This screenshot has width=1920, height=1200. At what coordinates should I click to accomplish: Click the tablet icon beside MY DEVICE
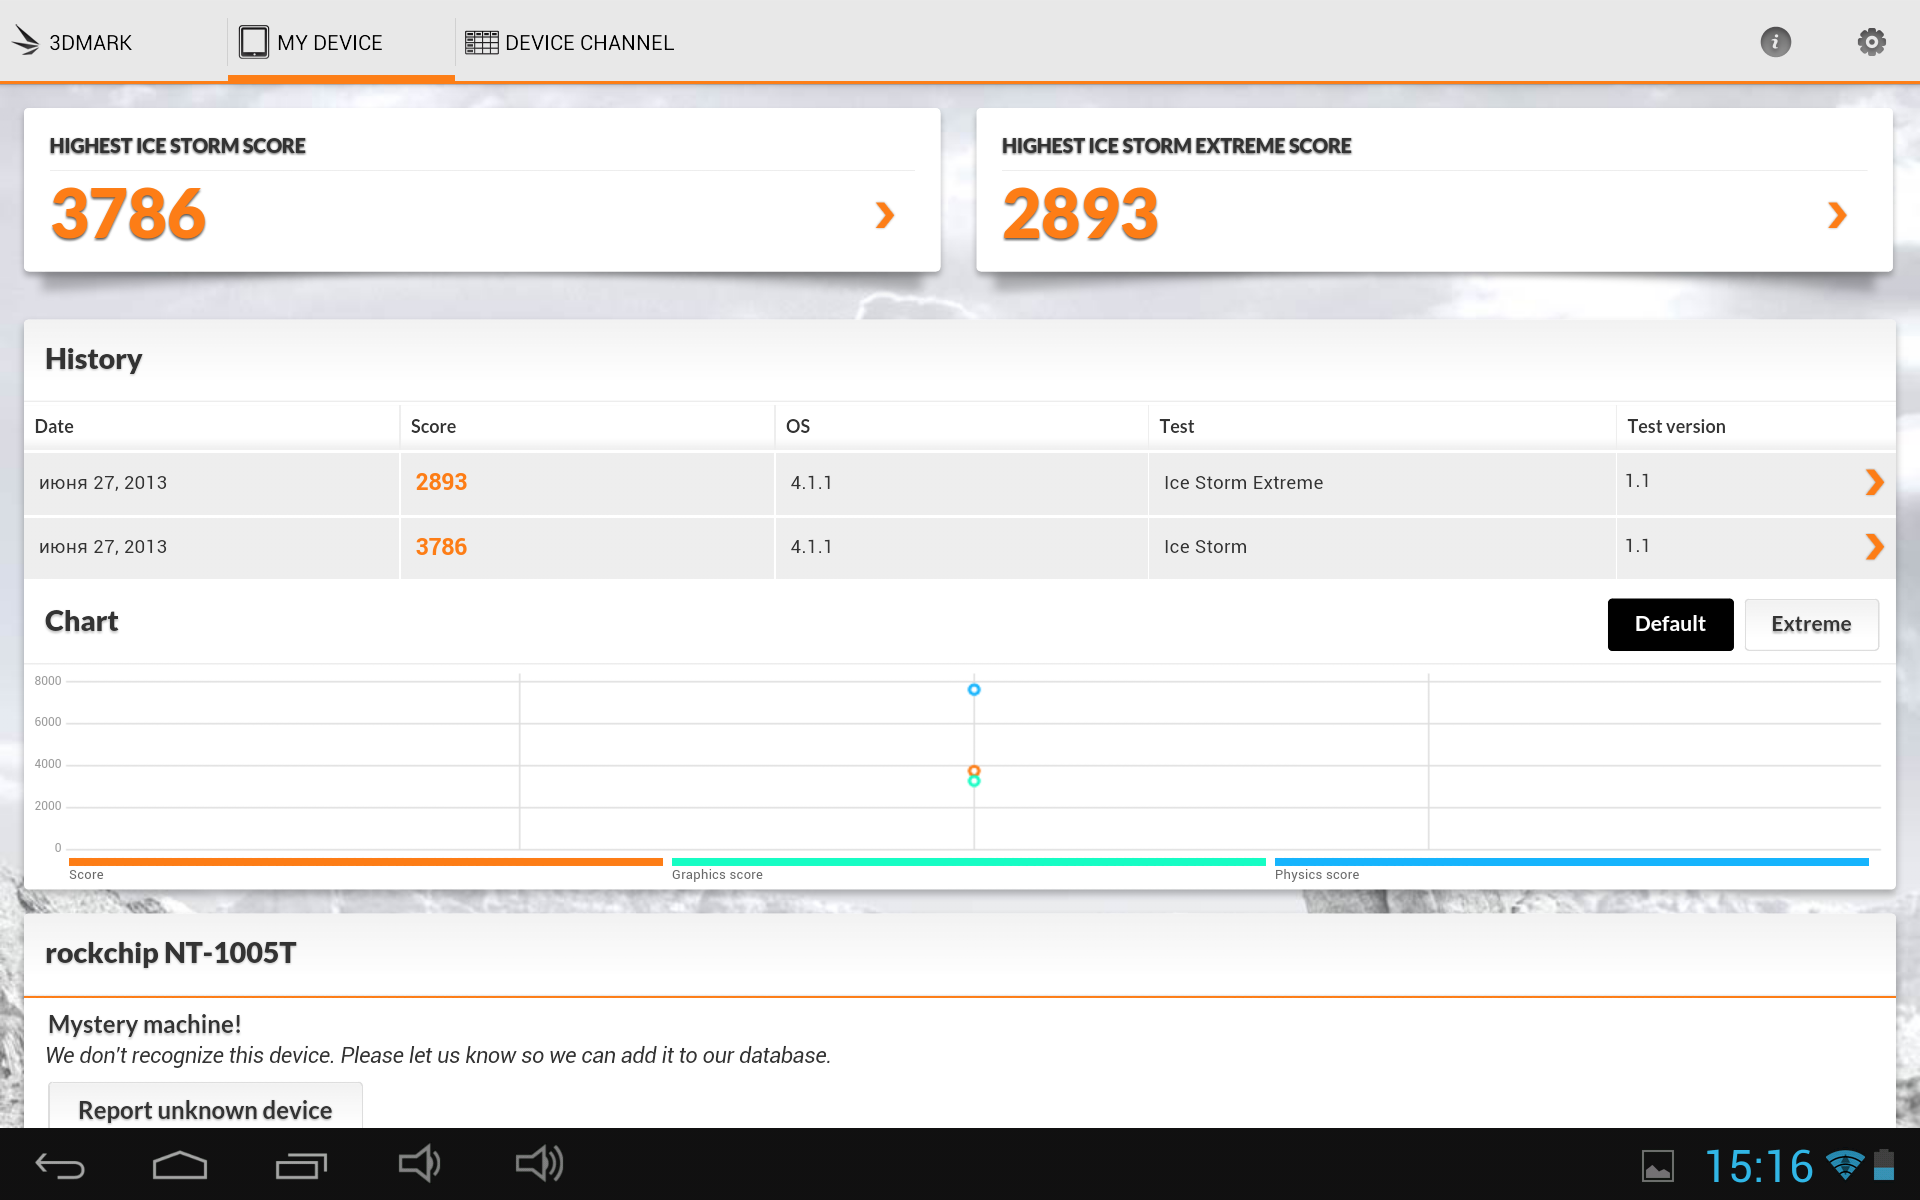(x=254, y=42)
